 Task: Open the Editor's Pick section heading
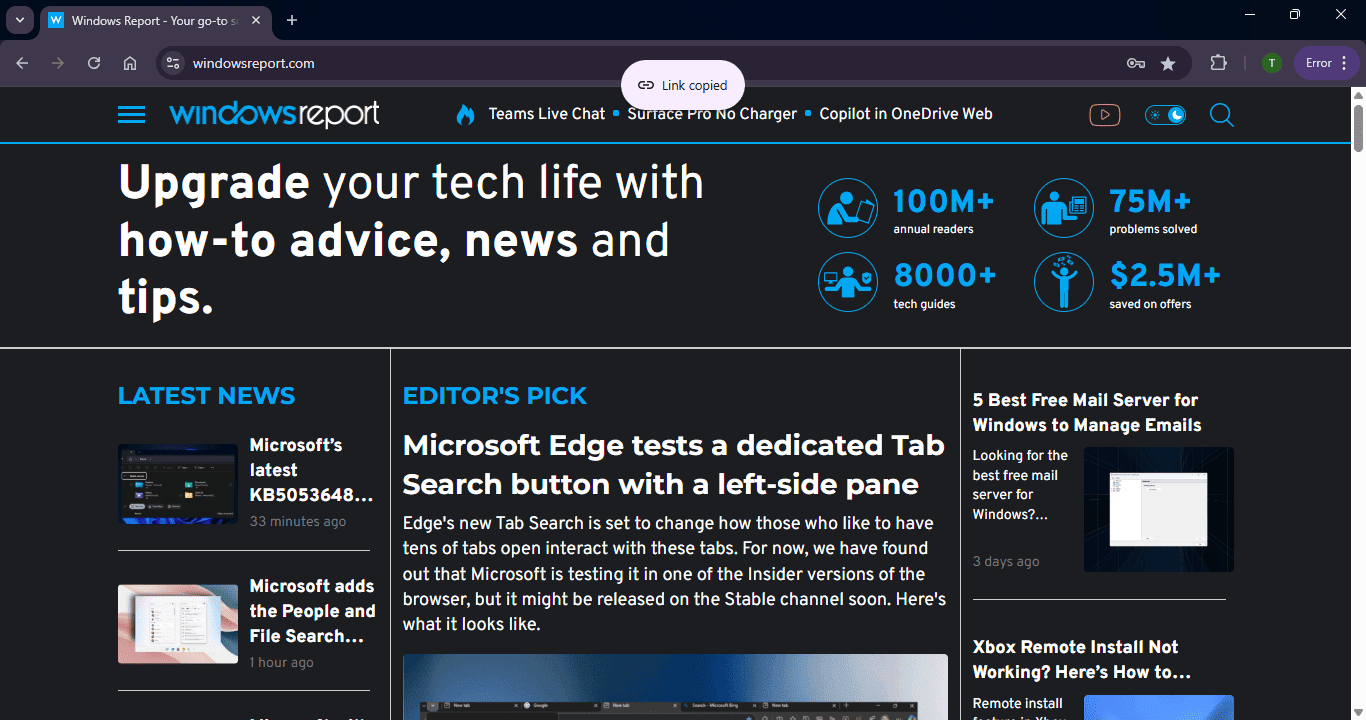pos(494,396)
